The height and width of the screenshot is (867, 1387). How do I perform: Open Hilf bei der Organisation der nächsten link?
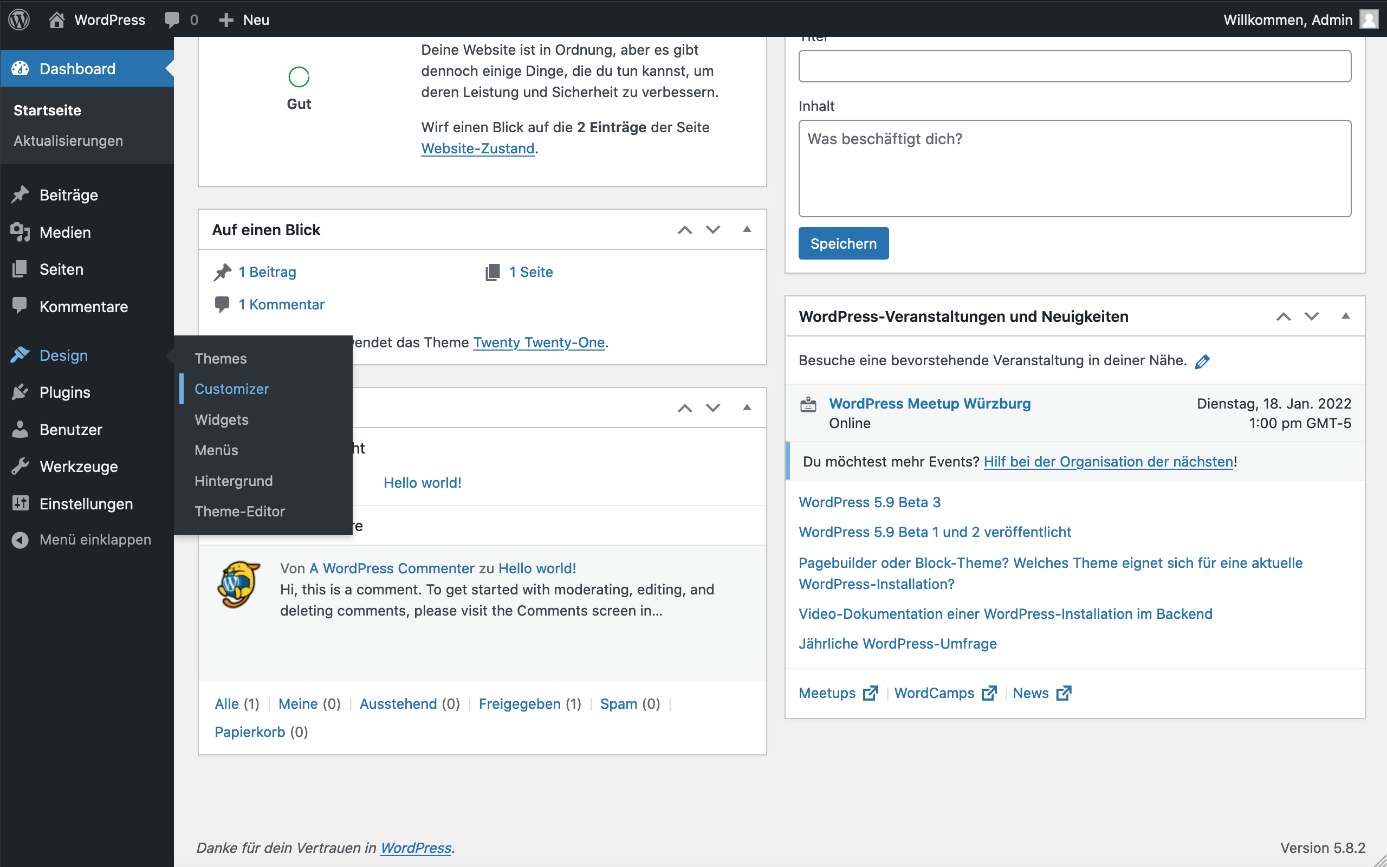tap(1109, 462)
